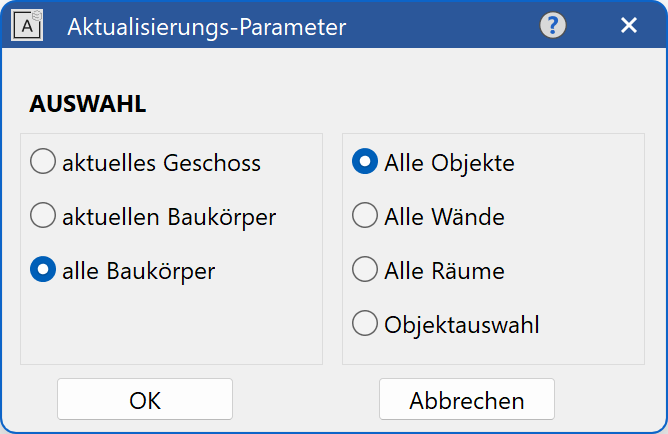Image resolution: width=668 pixels, height=434 pixels.
Task: Close the Aktualisierungs-Parameter dialog
Action: (629, 26)
